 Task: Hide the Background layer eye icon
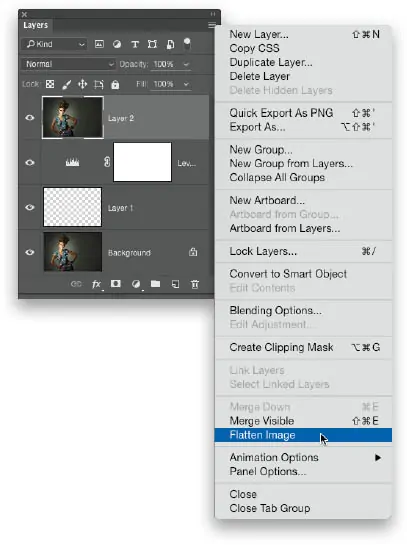click(30, 252)
